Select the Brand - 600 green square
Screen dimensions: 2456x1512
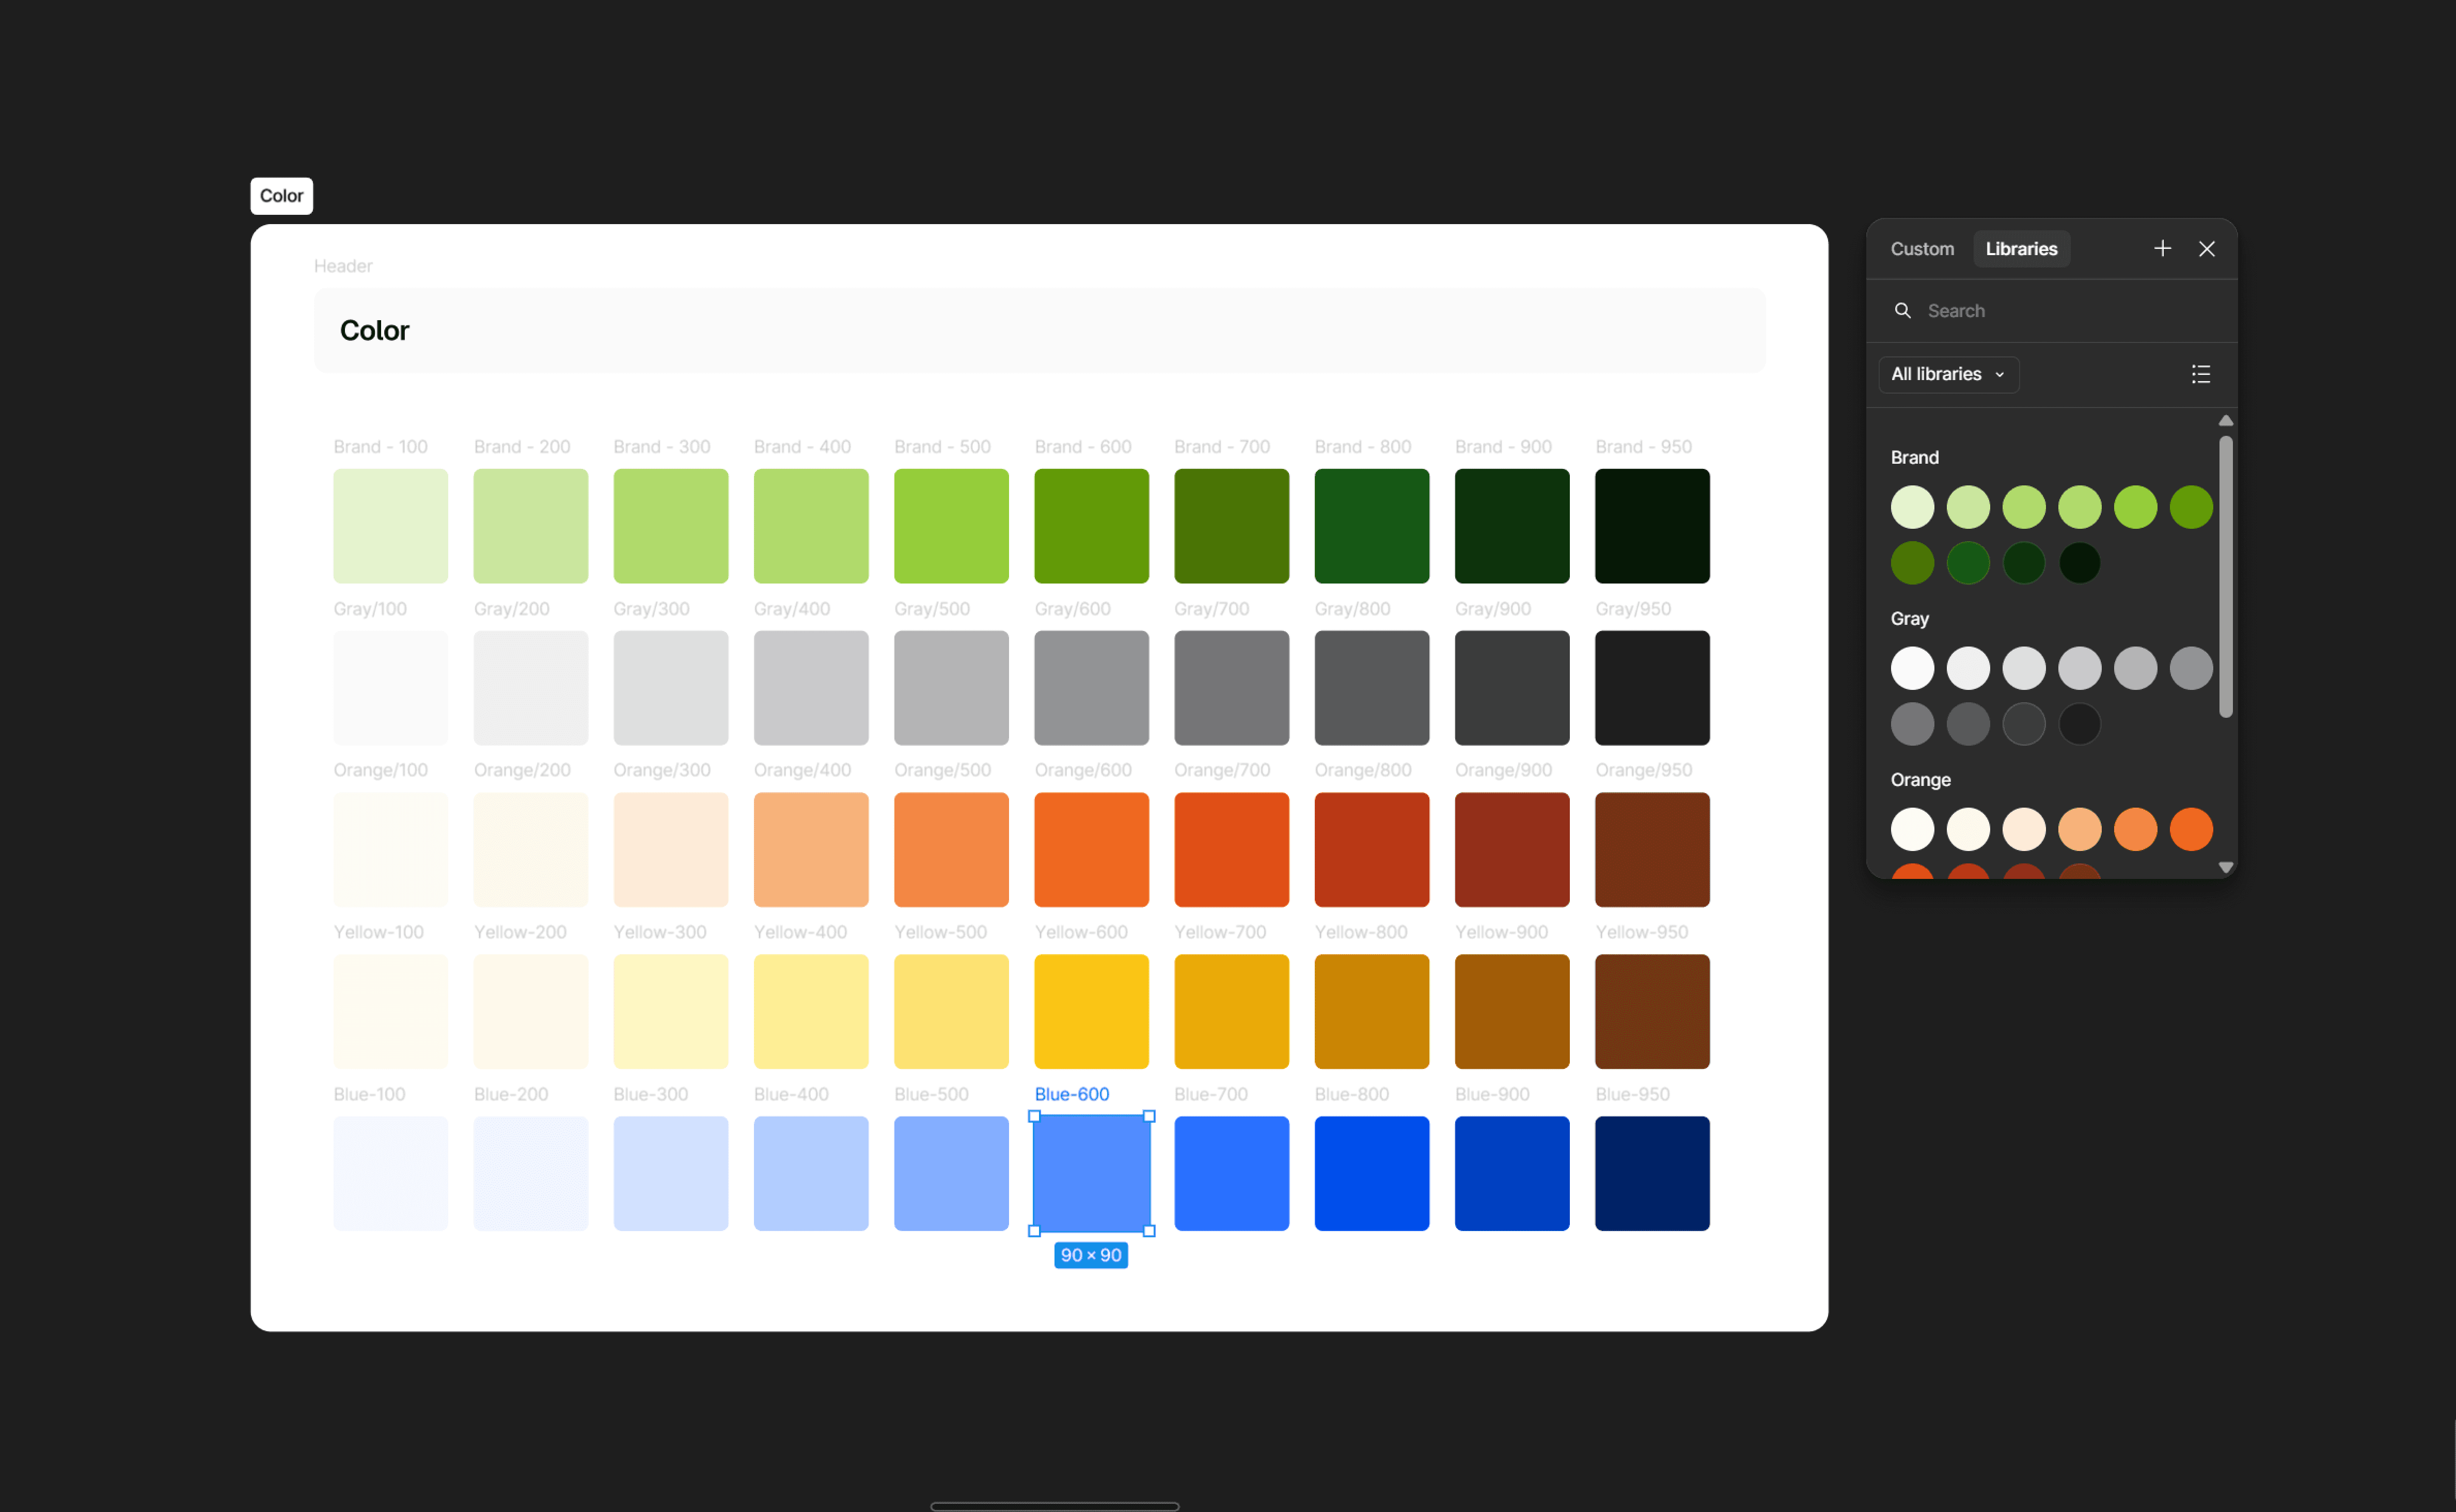click(1091, 526)
